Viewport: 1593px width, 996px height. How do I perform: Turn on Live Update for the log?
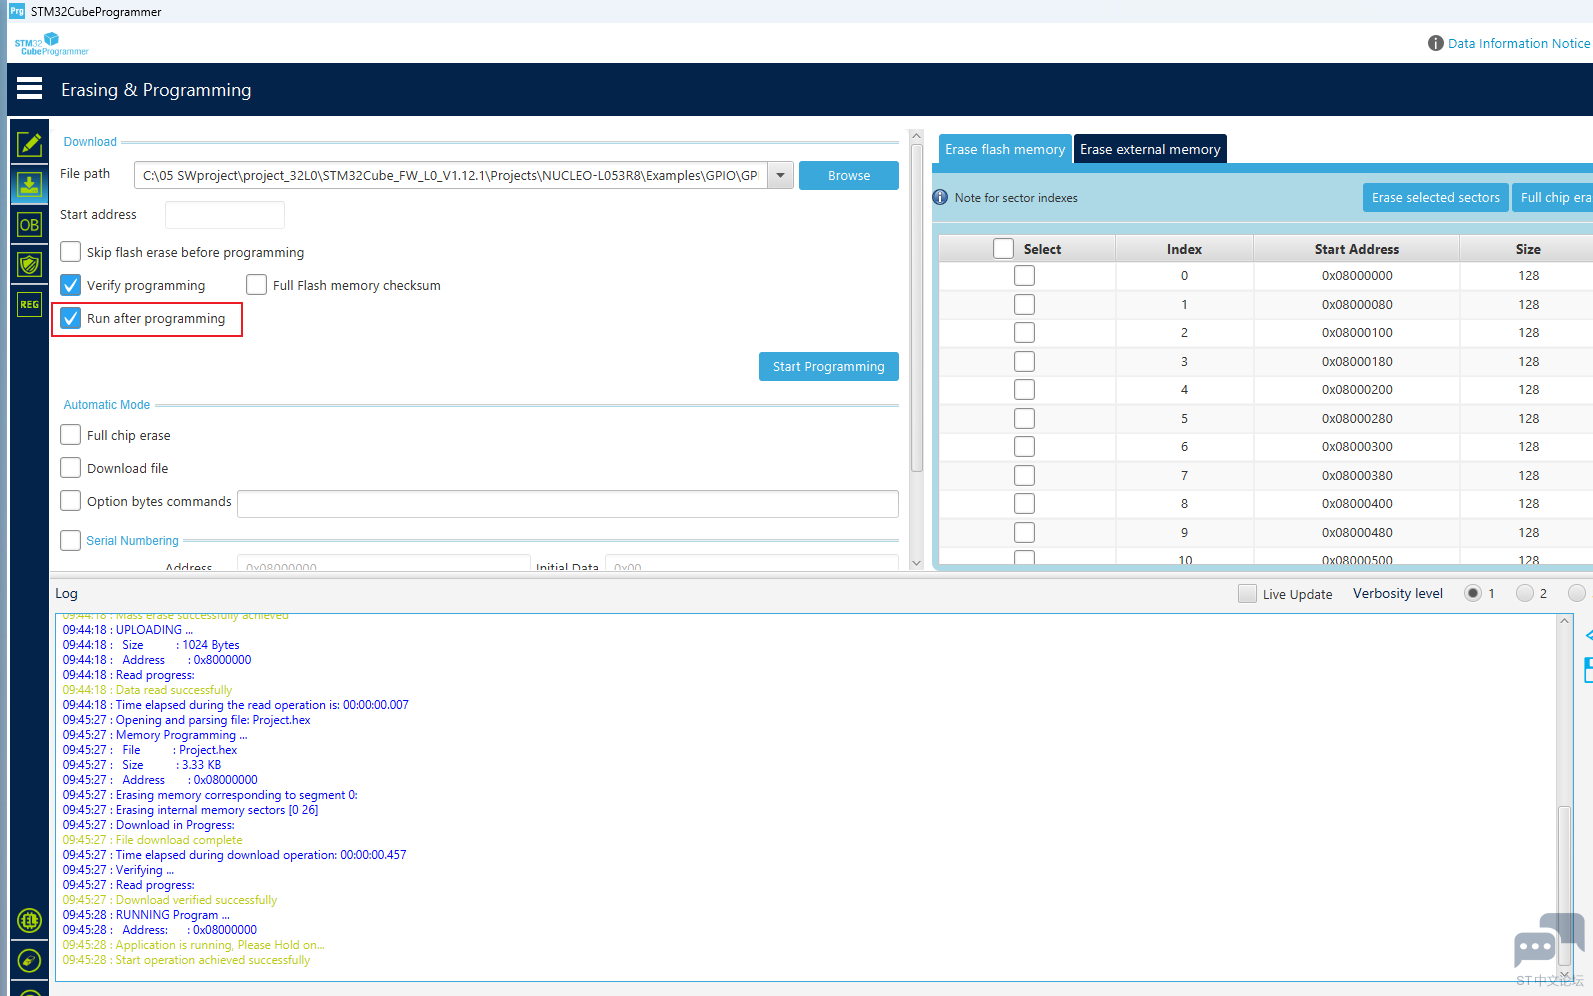(1247, 593)
